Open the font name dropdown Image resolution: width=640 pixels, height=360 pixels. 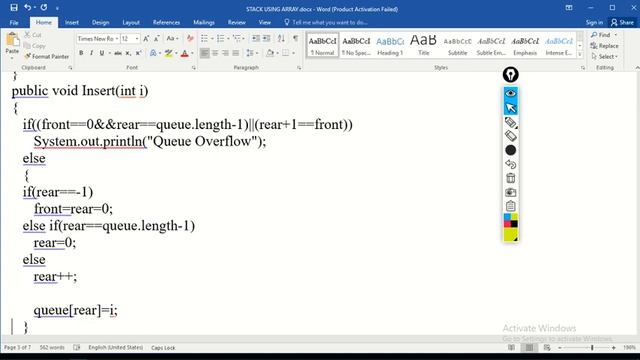117,39
